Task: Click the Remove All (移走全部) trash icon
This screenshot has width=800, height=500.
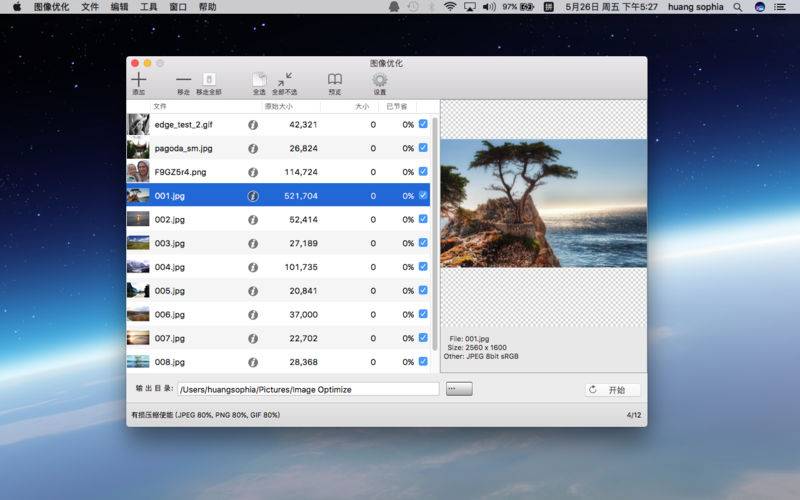Action: click(209, 80)
